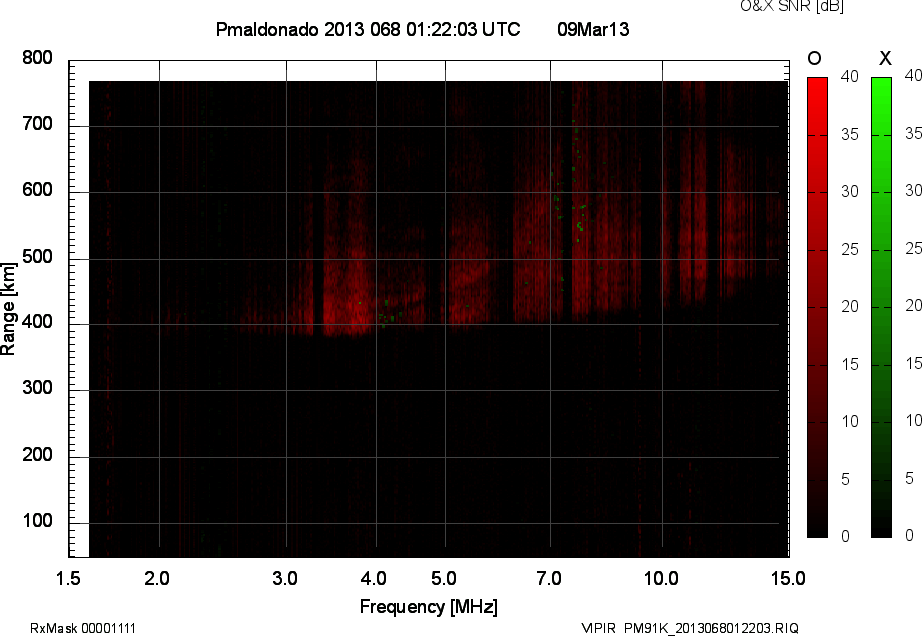
Task: Click the red O-mode SNR color bar
Action: point(817,307)
